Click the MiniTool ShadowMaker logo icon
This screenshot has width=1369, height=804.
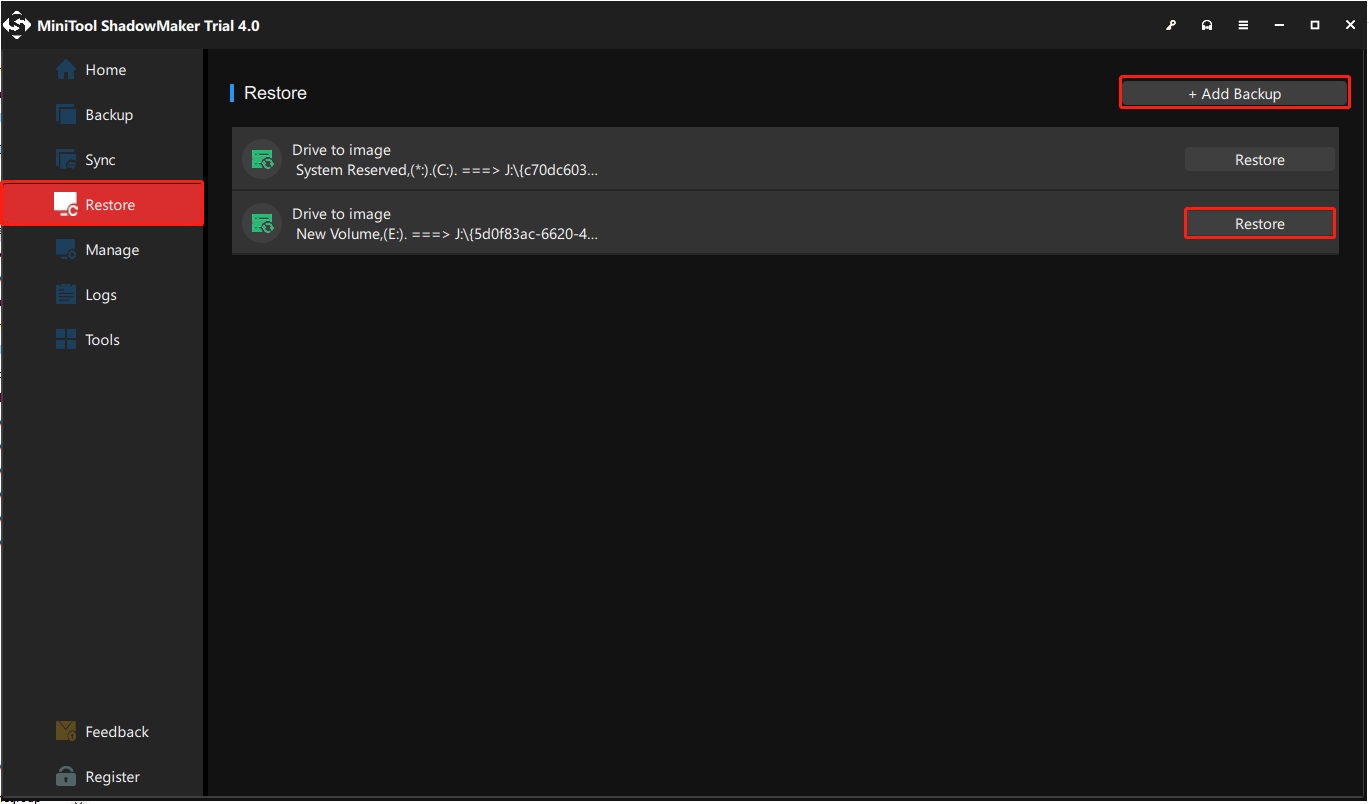18,25
